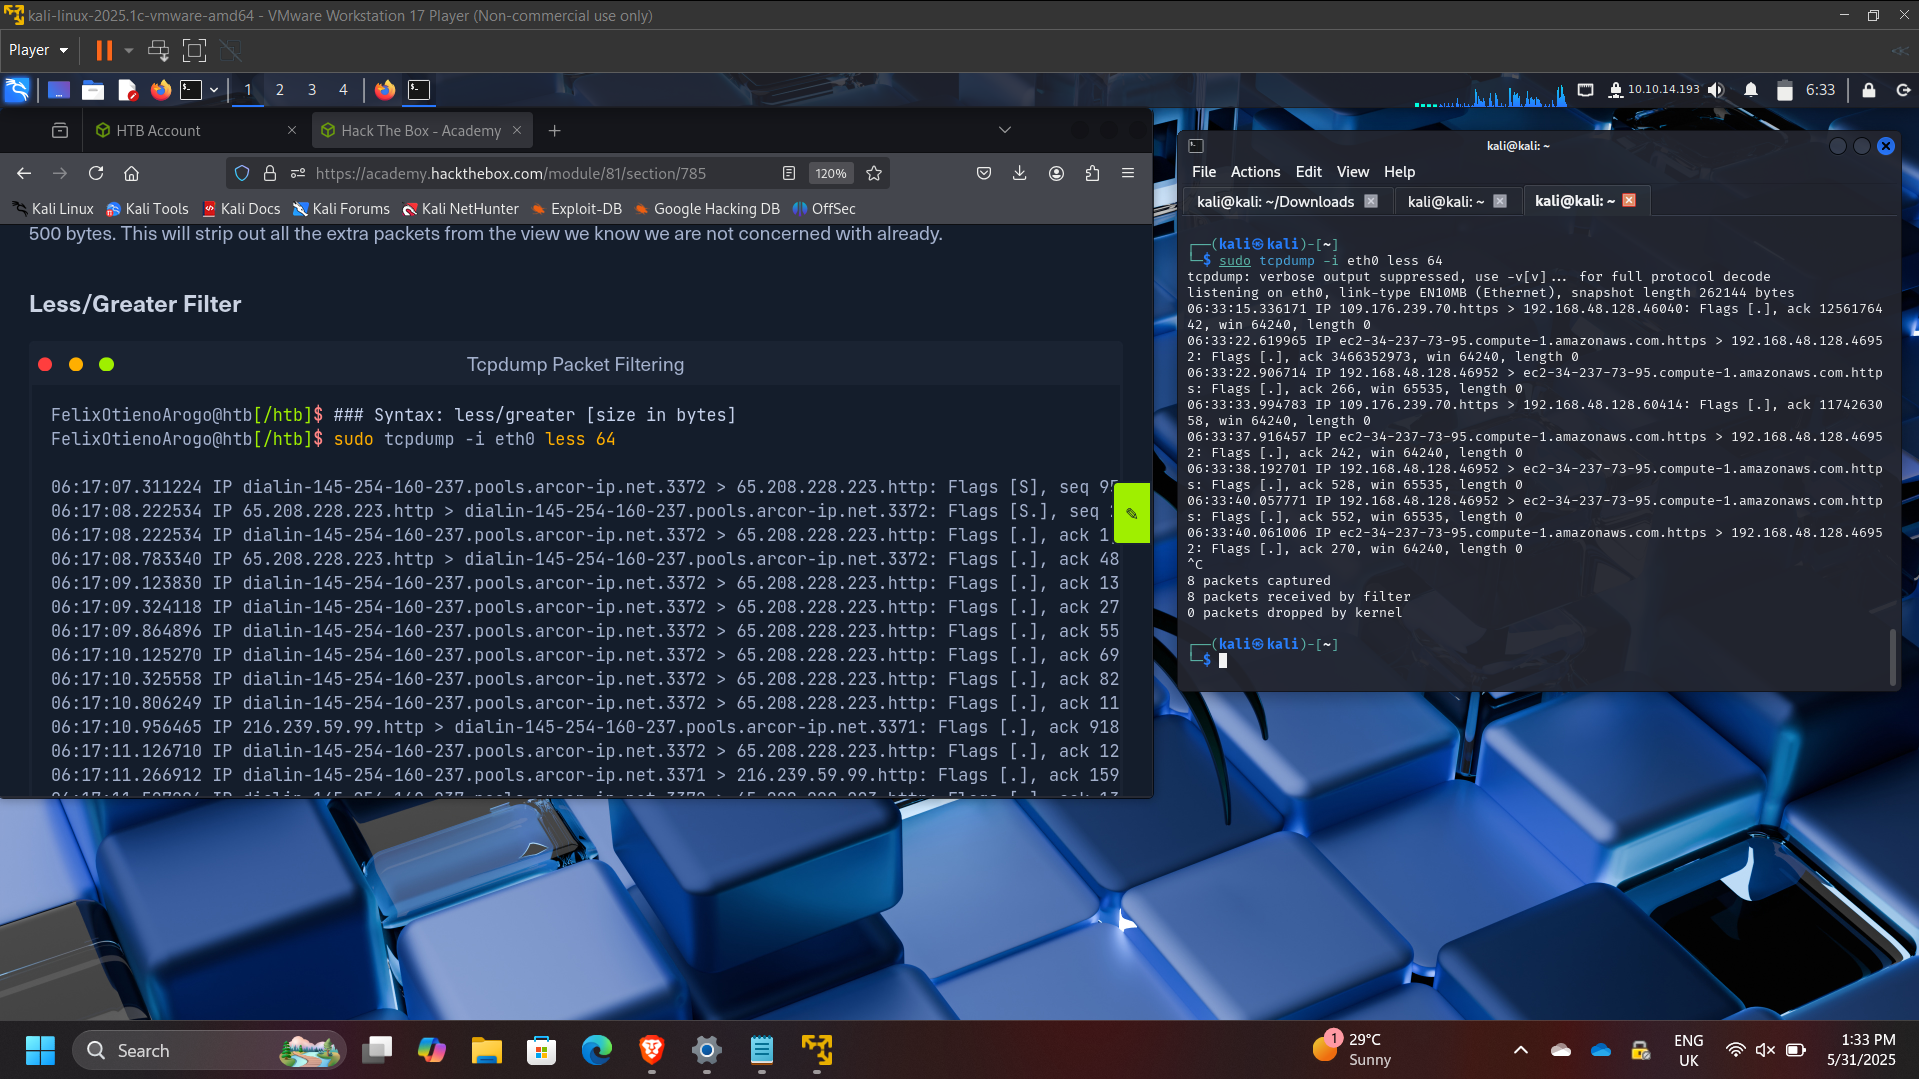Image resolution: width=1919 pixels, height=1079 pixels.
Task: Click the Firefox reload page icon
Action: (x=96, y=173)
